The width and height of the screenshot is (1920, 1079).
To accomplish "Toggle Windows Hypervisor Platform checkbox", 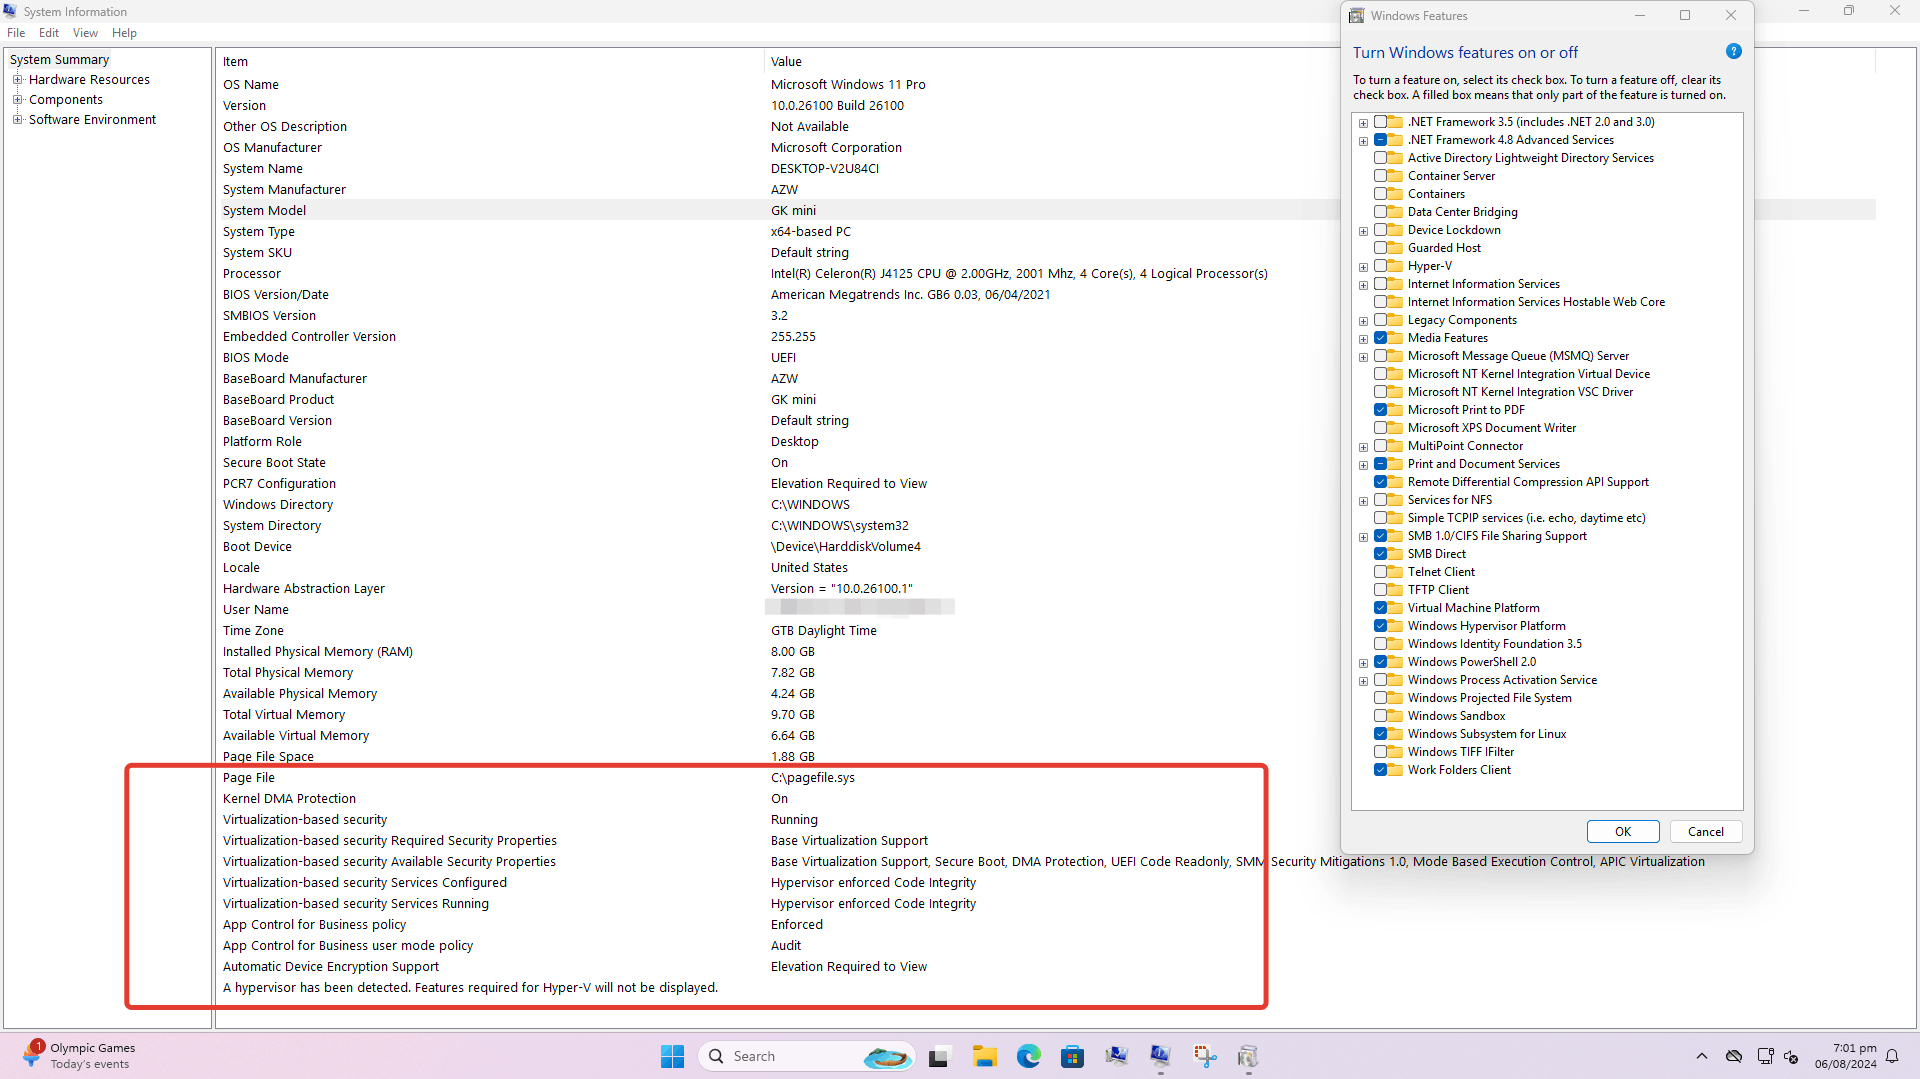I will tap(1380, 626).
